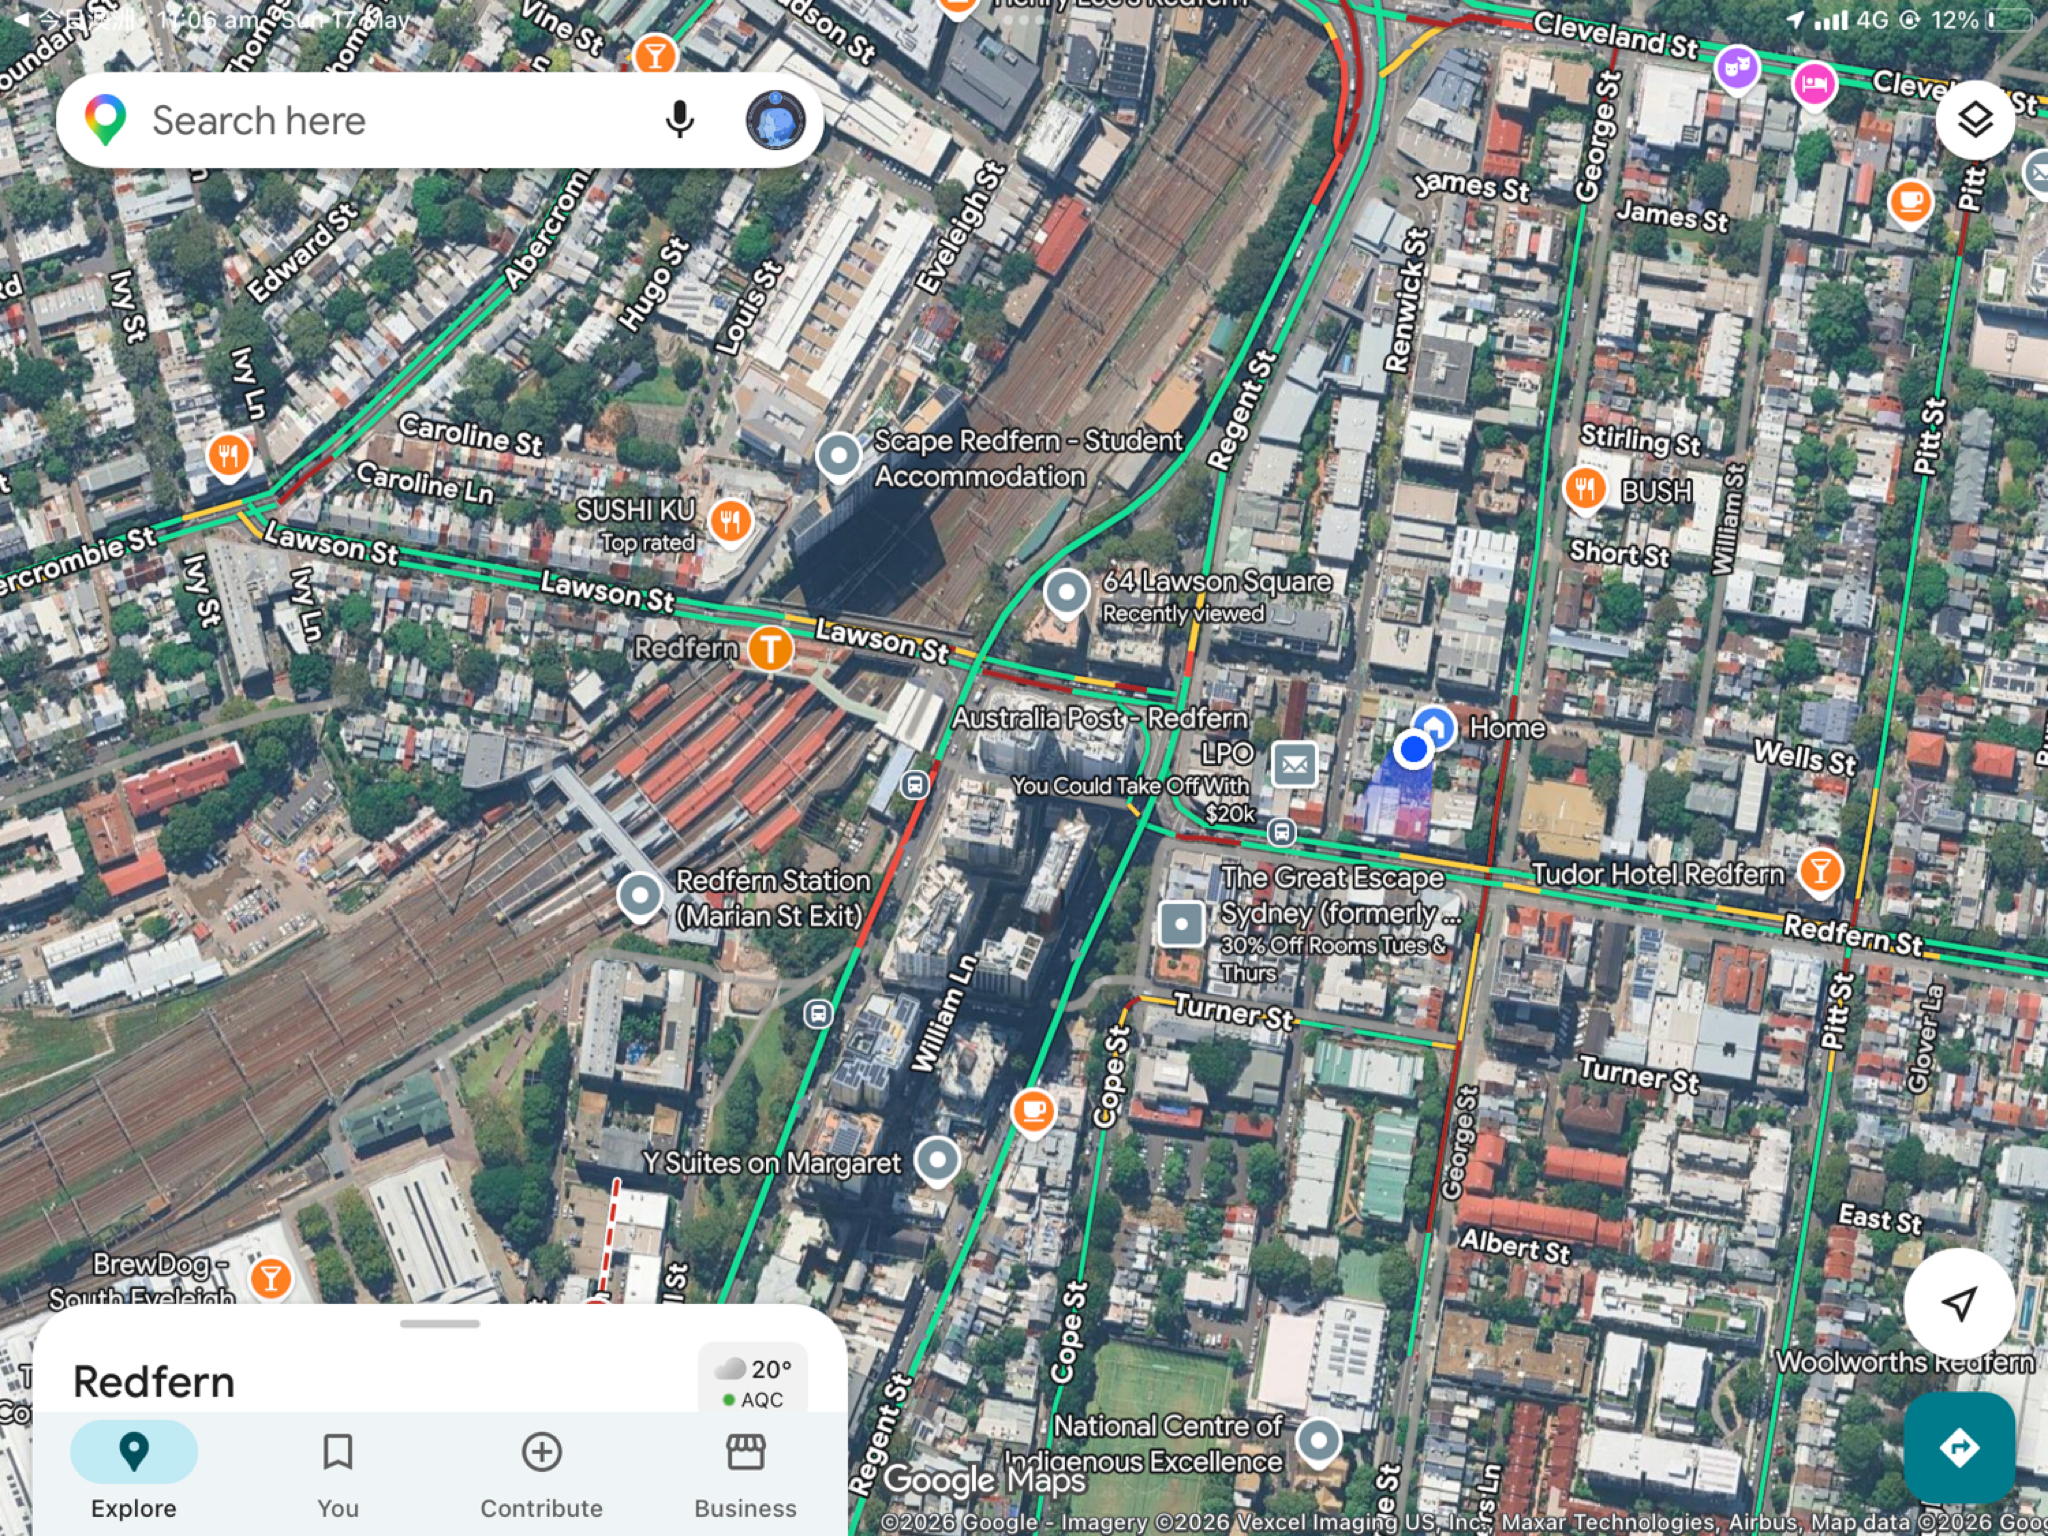
Task: Tap the Woolworths Redfern label
Action: [1905, 1362]
